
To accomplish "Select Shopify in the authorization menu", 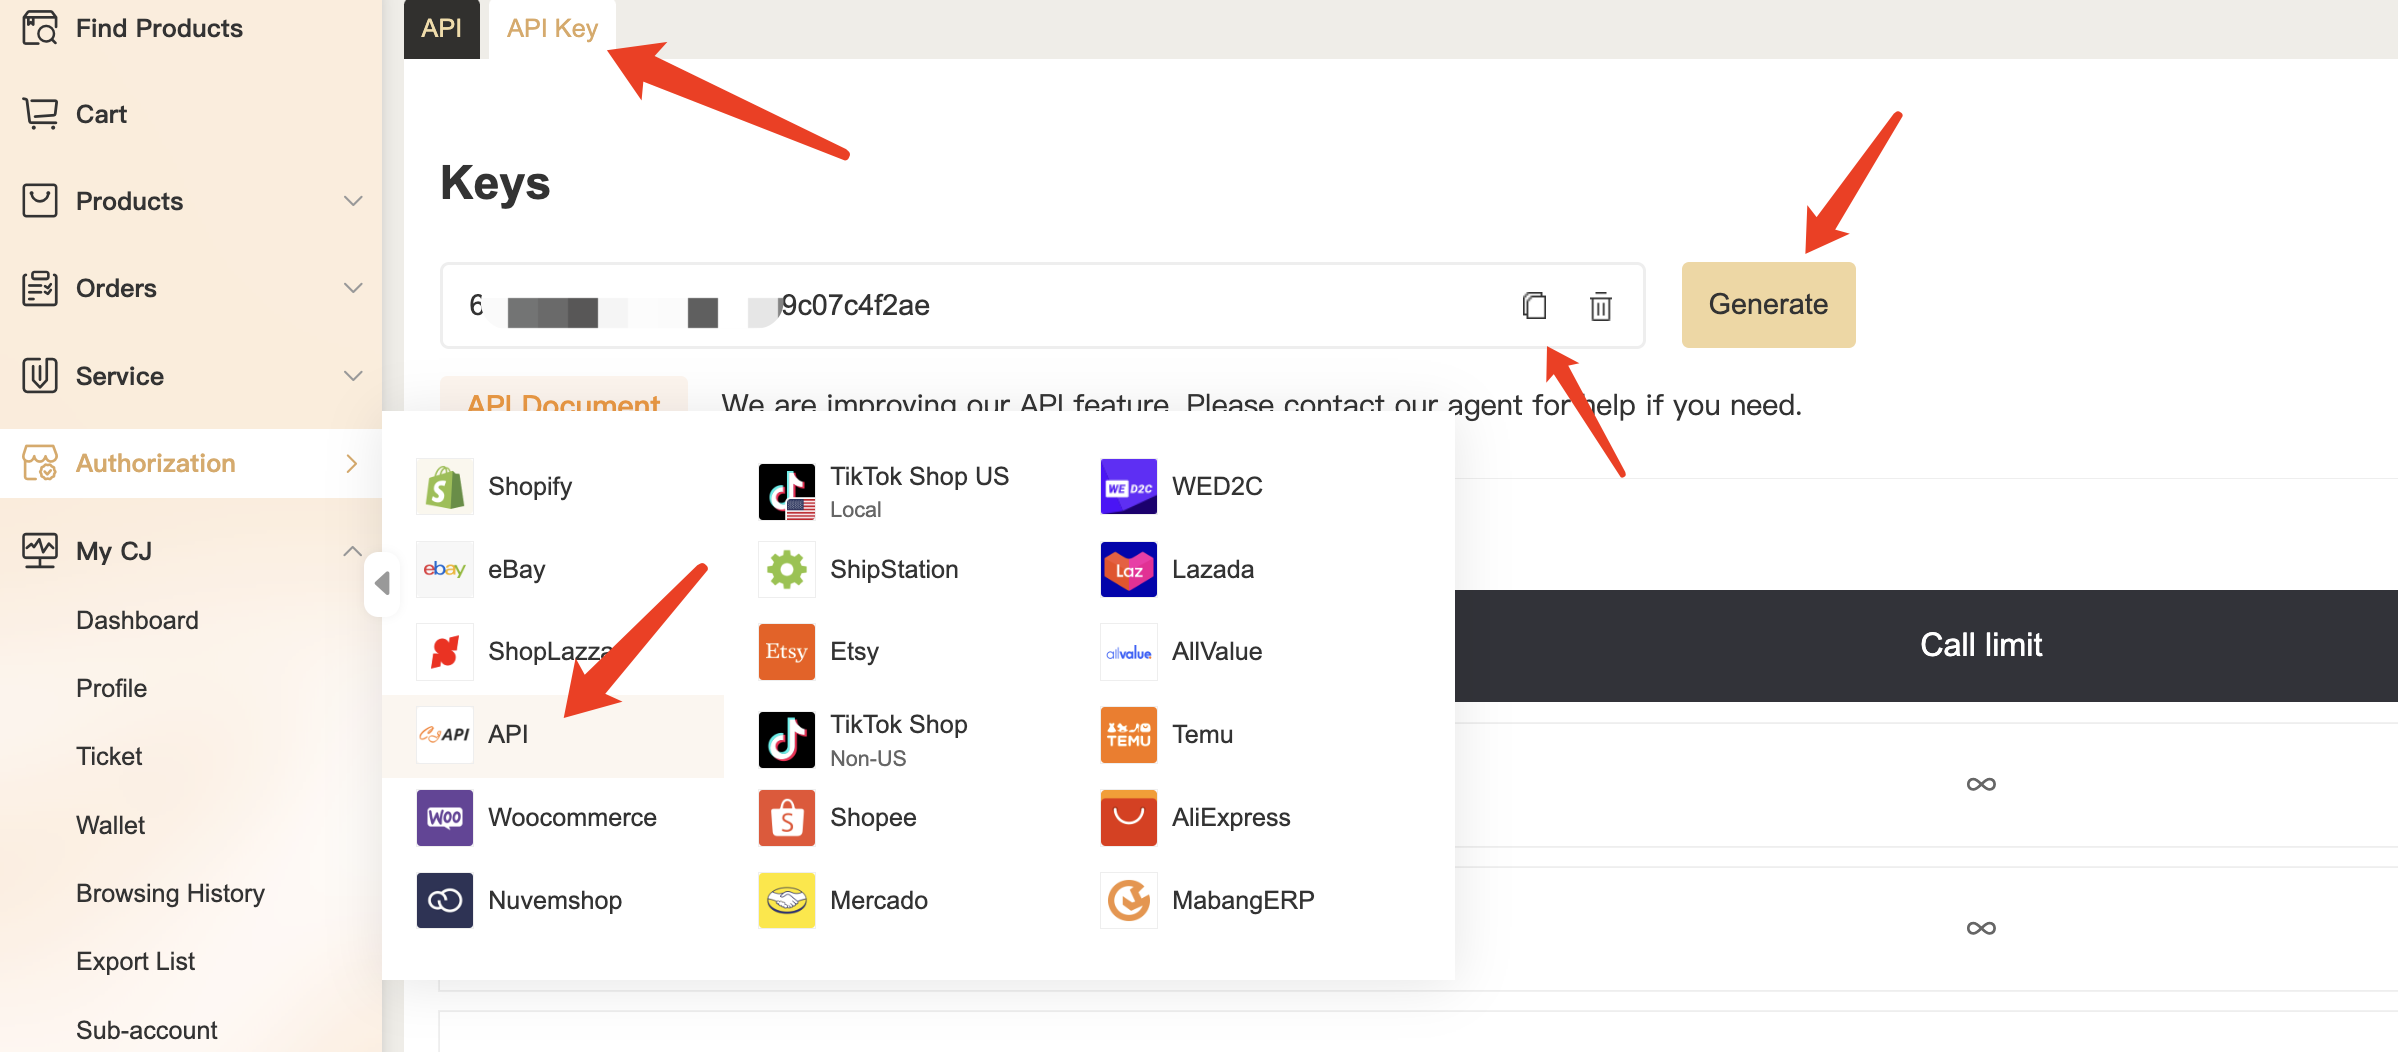I will (x=553, y=487).
